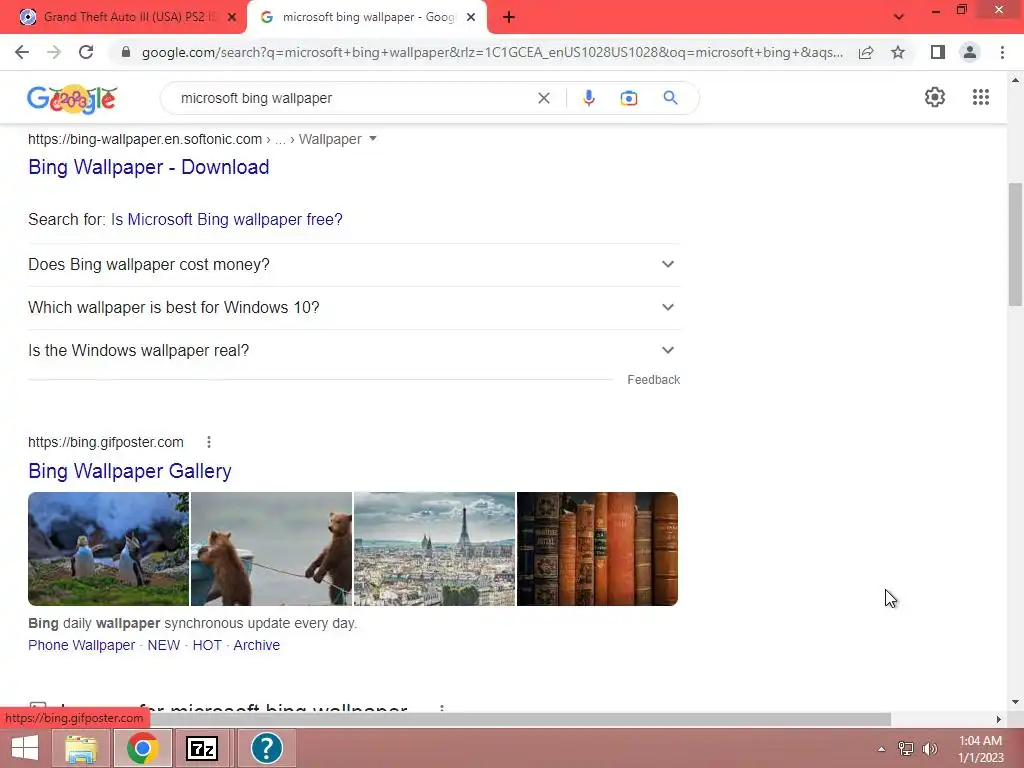
Task: Click the 'https://bing.gifposter.com' URL text
Action: tap(106, 442)
